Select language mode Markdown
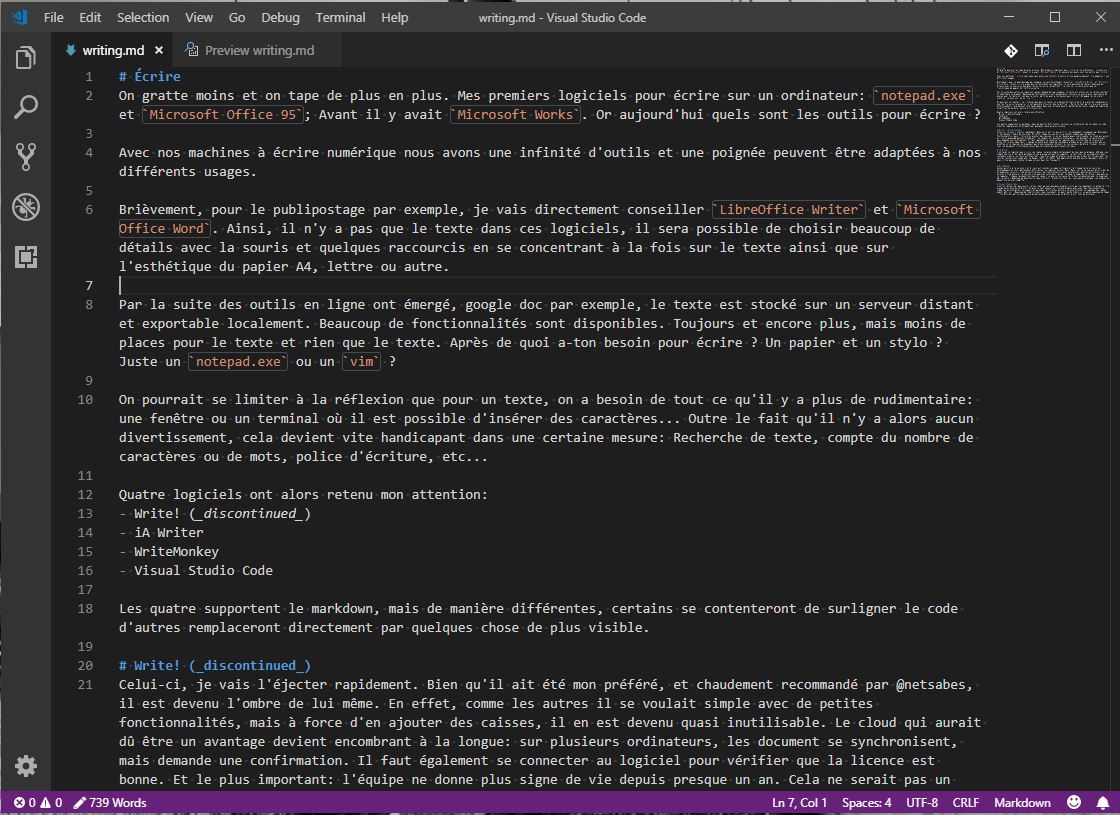Viewport: 1120px width, 815px height. (1022, 803)
